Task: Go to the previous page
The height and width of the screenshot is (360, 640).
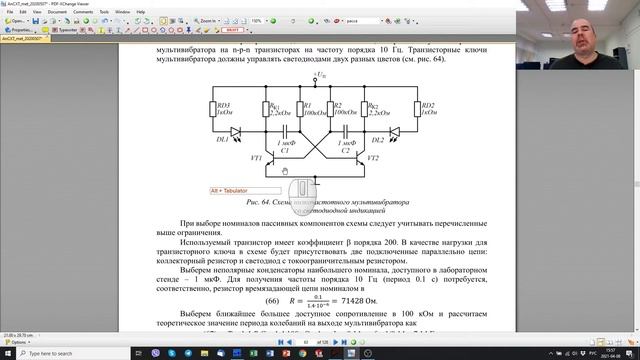Action: [289, 342]
